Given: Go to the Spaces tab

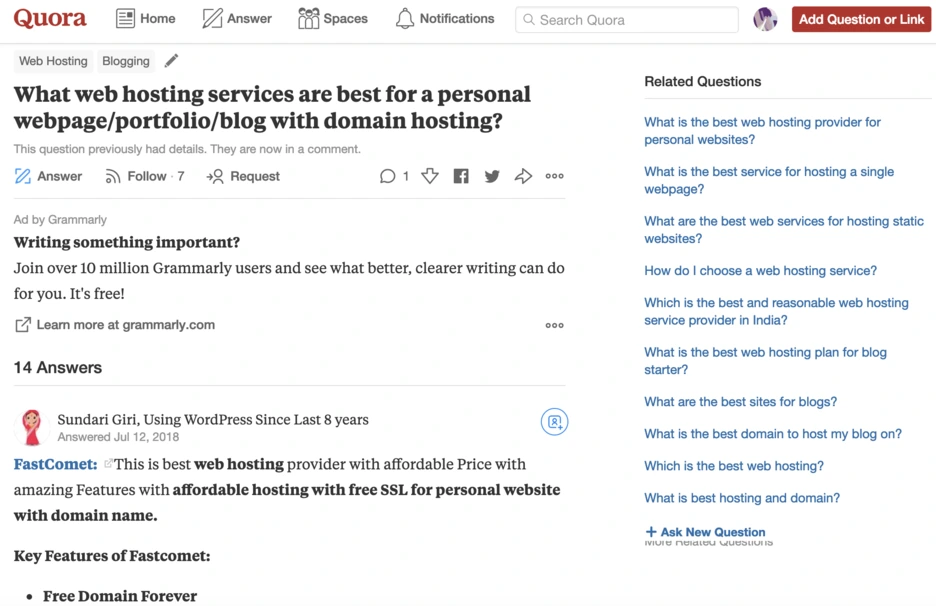Looking at the screenshot, I should pos(333,19).
